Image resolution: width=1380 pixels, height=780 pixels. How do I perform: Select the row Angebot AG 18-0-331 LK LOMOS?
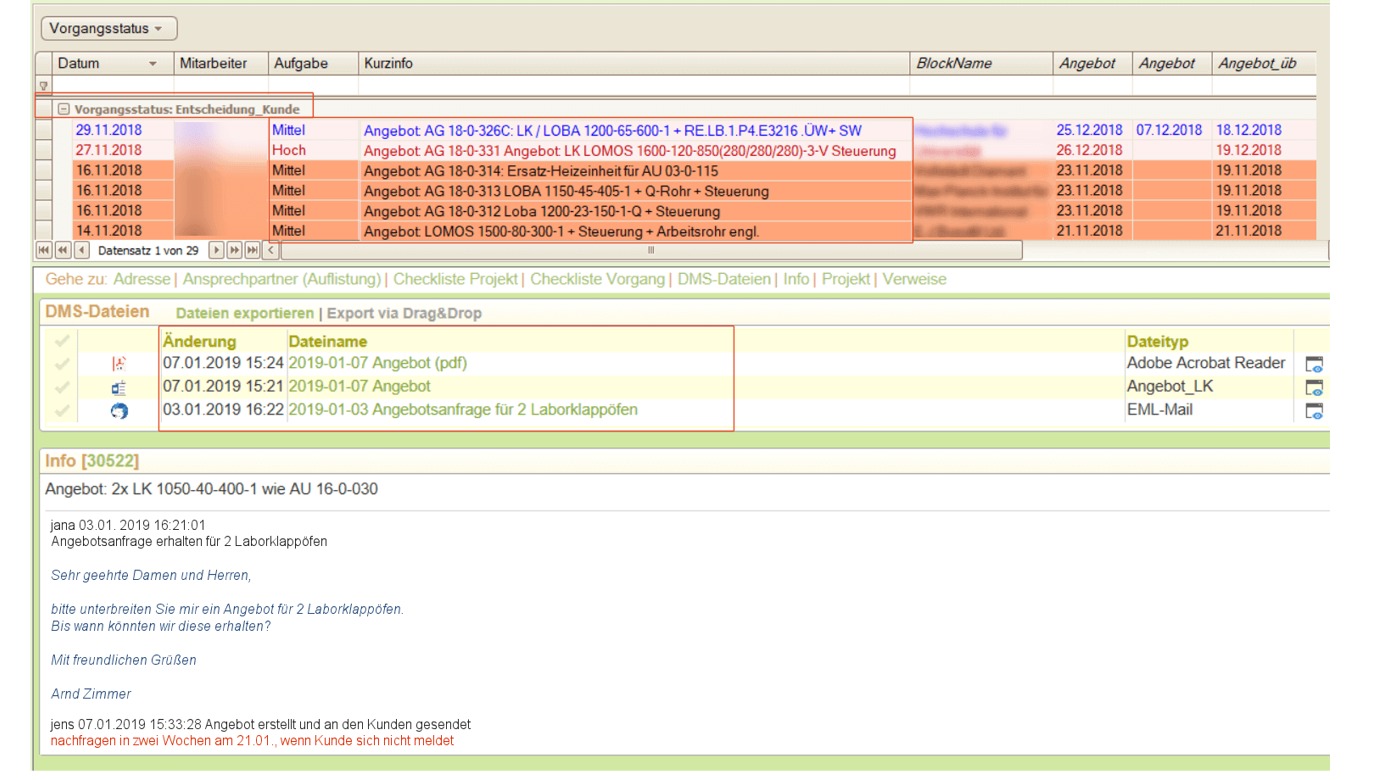(629, 151)
